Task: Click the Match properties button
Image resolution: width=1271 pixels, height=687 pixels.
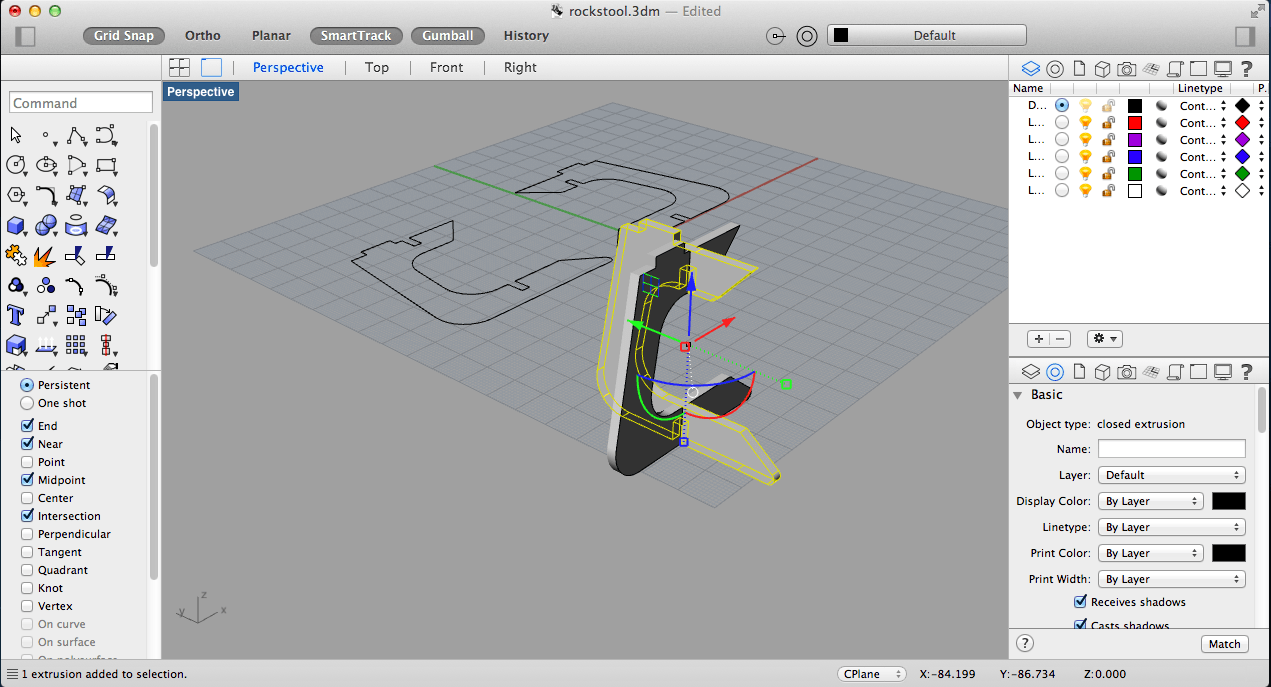Action: (x=1224, y=644)
